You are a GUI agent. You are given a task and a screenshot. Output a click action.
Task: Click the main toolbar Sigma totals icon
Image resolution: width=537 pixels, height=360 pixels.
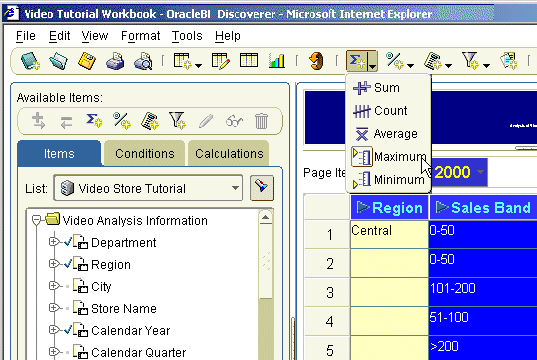pyautogui.click(x=357, y=61)
